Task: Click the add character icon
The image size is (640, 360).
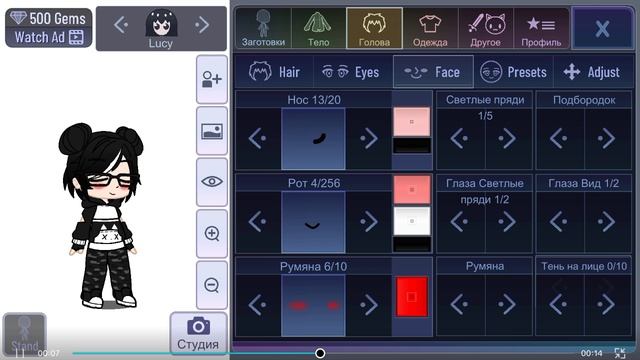Action: (x=212, y=80)
